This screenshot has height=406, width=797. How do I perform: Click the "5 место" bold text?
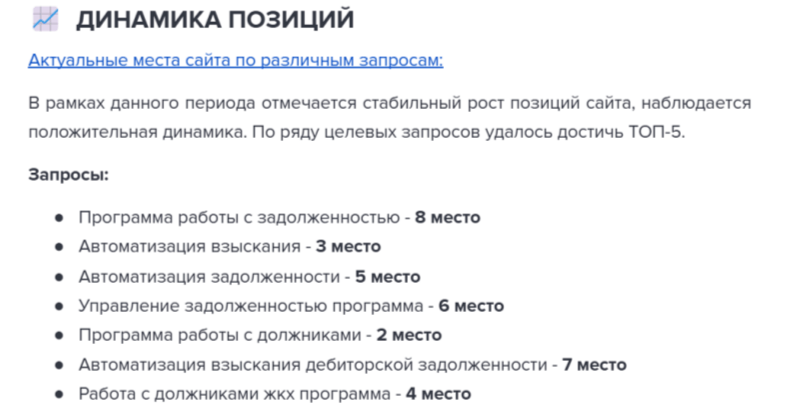pyautogui.click(x=387, y=276)
